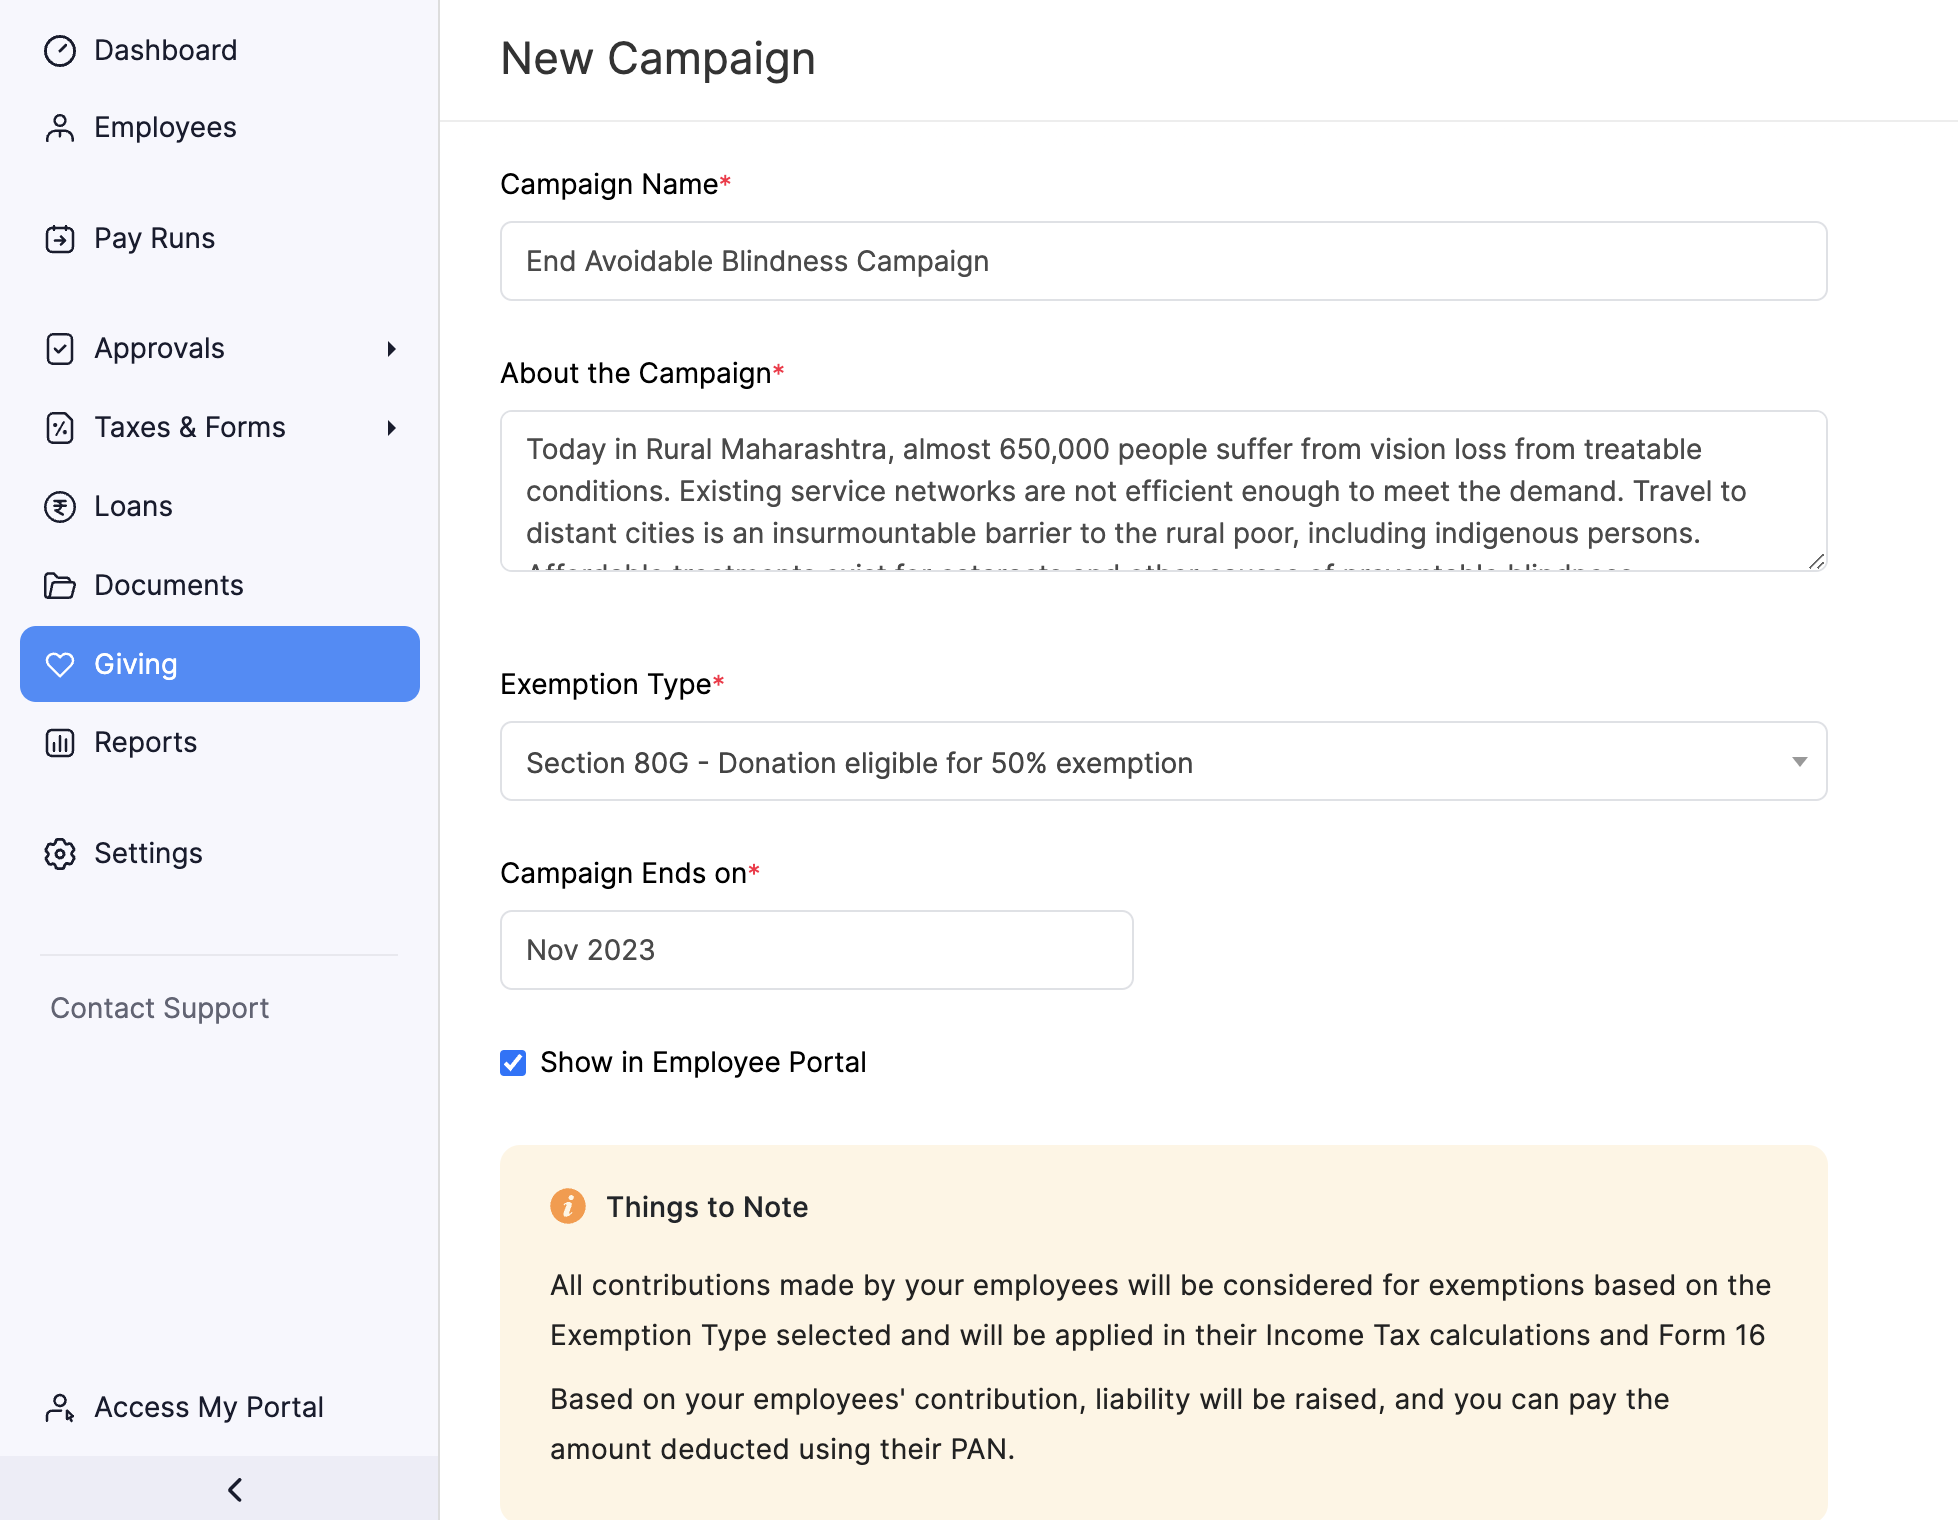Uncheck Show in Employee Portal checkbox
1958x1520 pixels.
tap(513, 1062)
